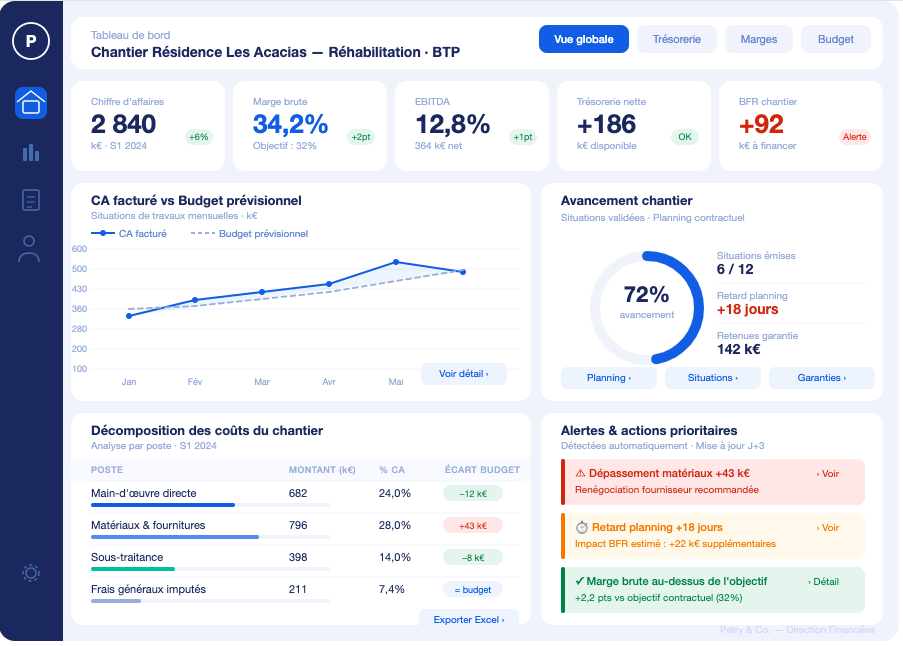Click the P logo circle in sidebar
This screenshot has height=646, width=903.
point(31,41)
